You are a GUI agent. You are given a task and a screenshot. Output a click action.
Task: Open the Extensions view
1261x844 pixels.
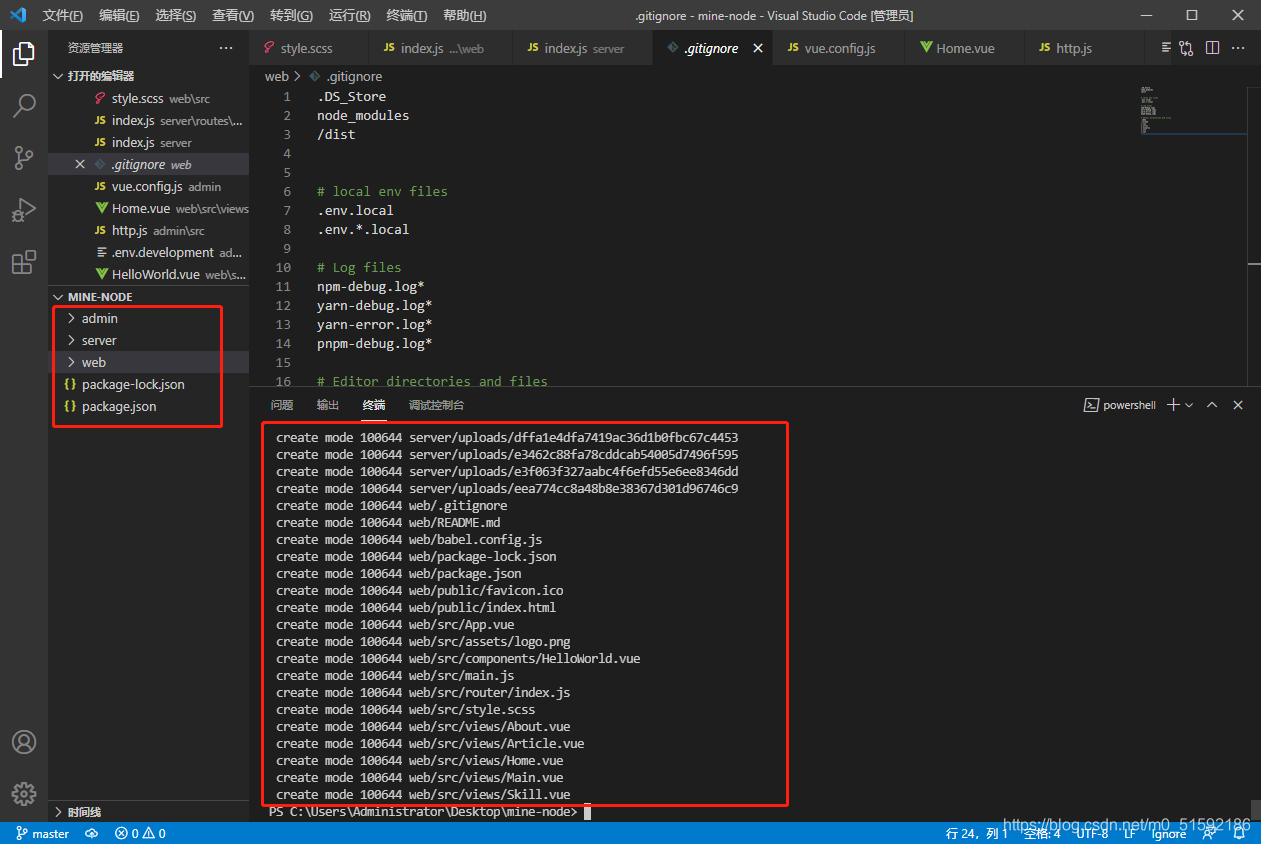coord(24,262)
